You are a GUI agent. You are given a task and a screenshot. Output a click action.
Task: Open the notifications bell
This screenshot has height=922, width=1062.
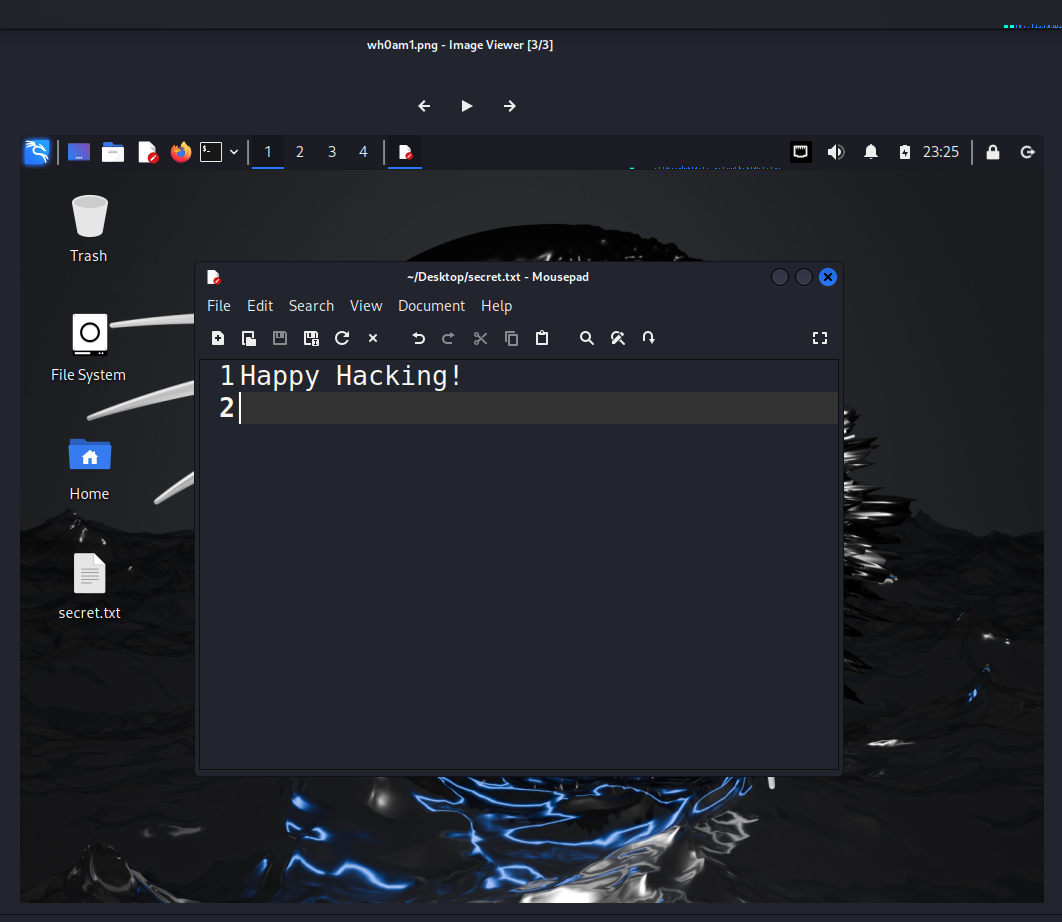[871, 152]
